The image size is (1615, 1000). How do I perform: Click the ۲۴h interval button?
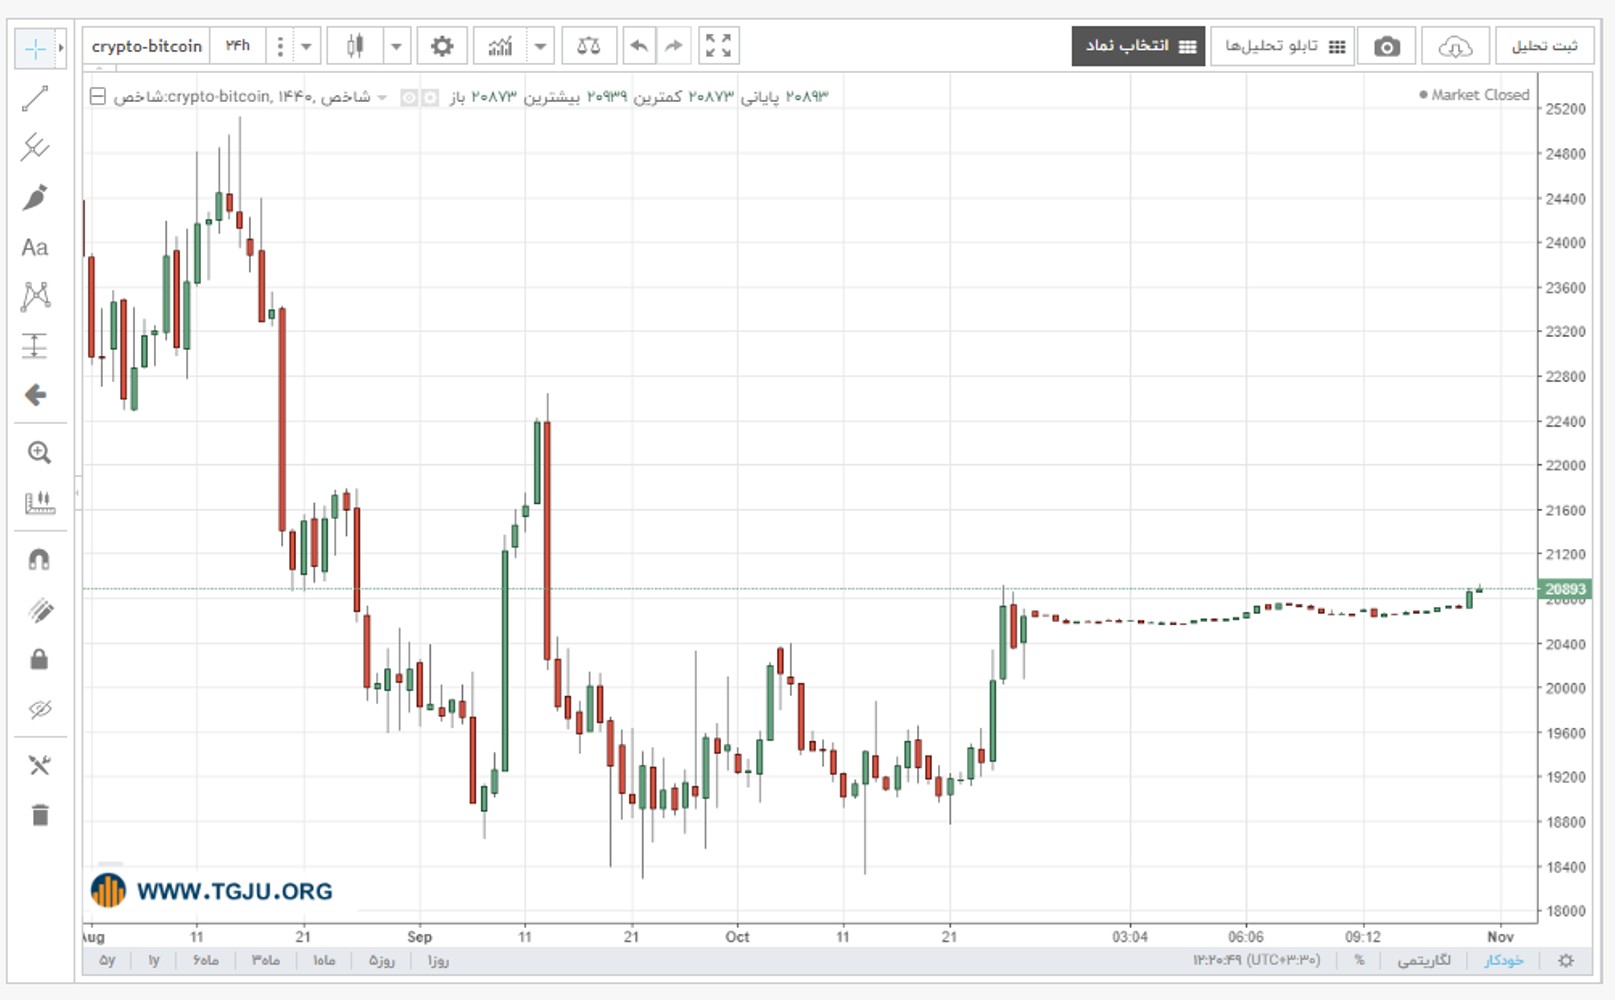tap(238, 46)
